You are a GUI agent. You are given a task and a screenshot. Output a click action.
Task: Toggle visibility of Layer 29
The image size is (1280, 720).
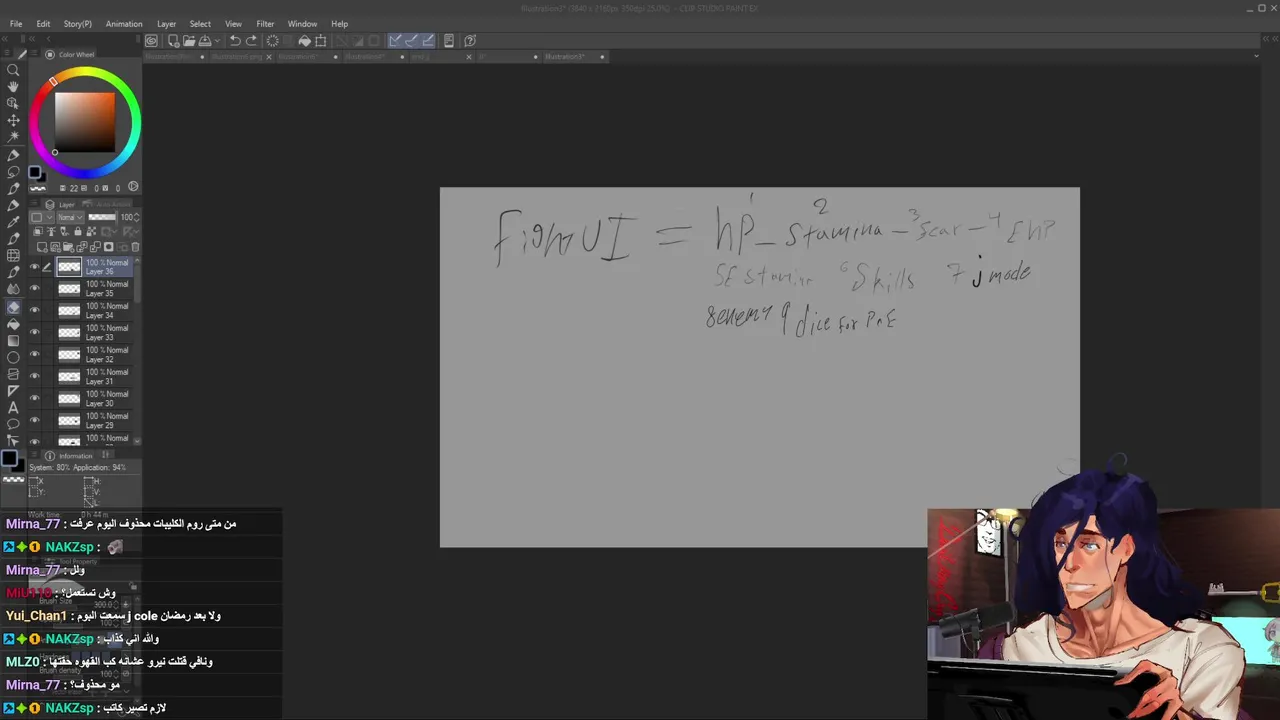click(34, 421)
